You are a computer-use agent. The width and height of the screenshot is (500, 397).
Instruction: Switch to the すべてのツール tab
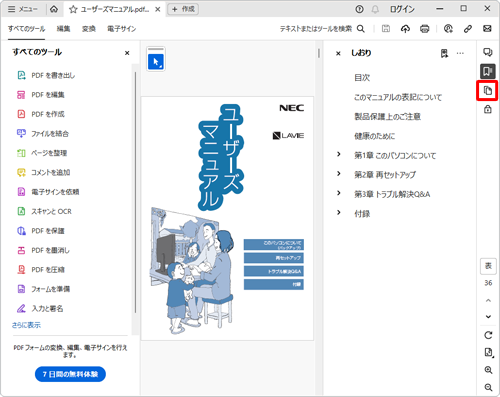[x=26, y=29]
